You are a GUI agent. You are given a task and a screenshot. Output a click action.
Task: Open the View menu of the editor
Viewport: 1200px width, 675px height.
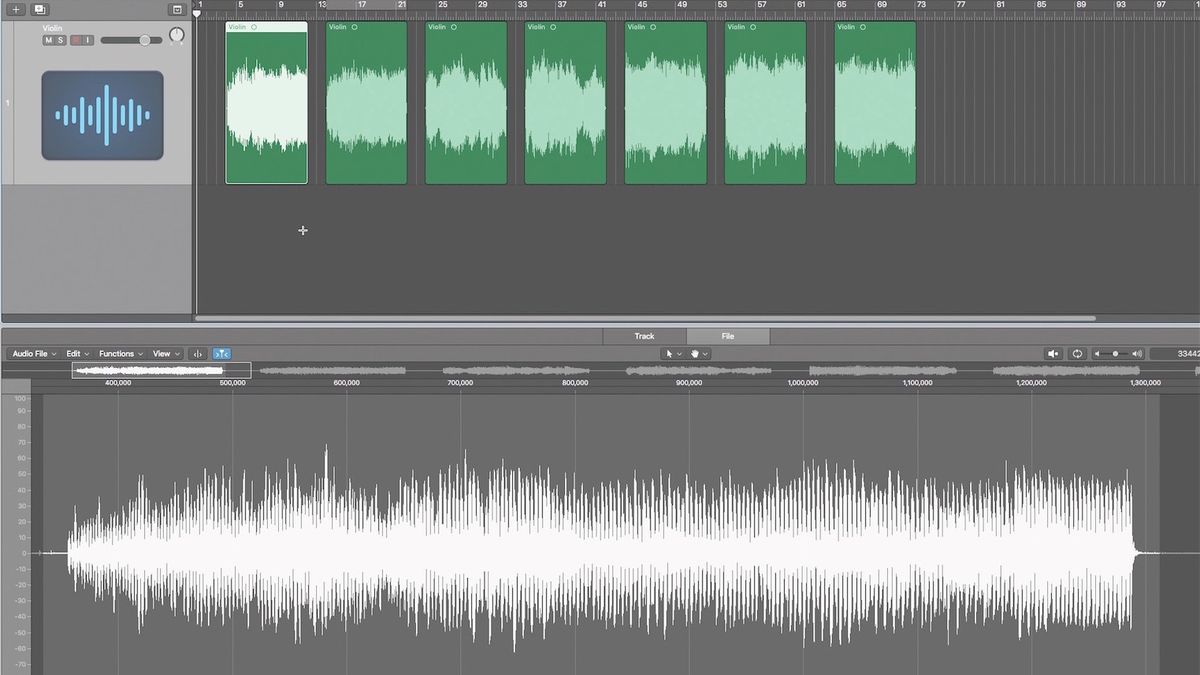(164, 353)
